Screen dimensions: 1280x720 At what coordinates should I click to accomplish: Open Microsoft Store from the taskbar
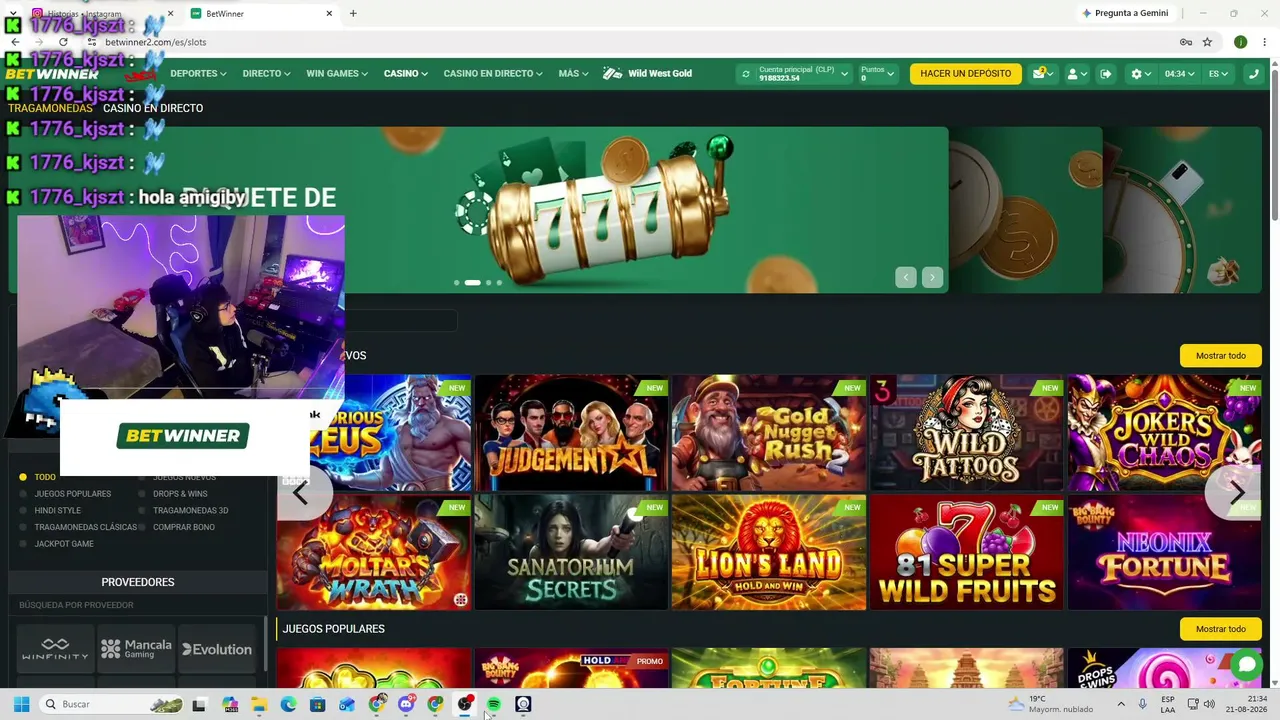tap(318, 704)
